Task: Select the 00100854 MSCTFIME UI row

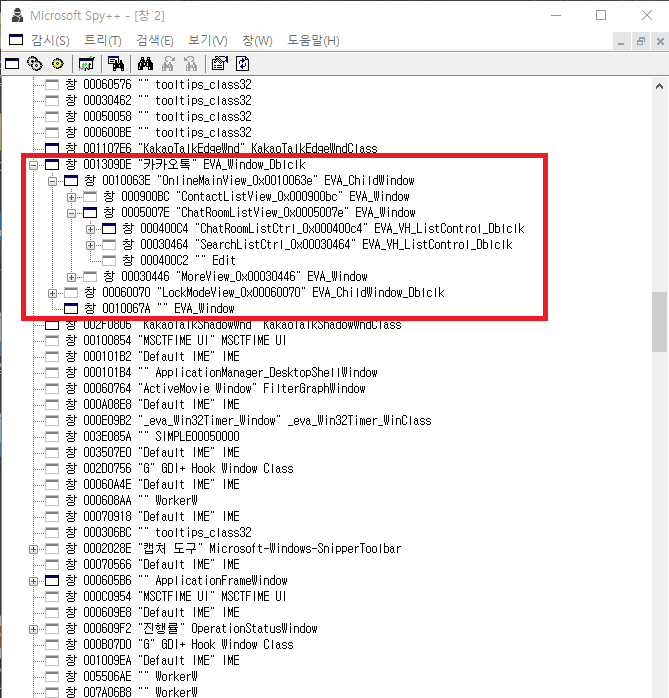Action: point(176,341)
